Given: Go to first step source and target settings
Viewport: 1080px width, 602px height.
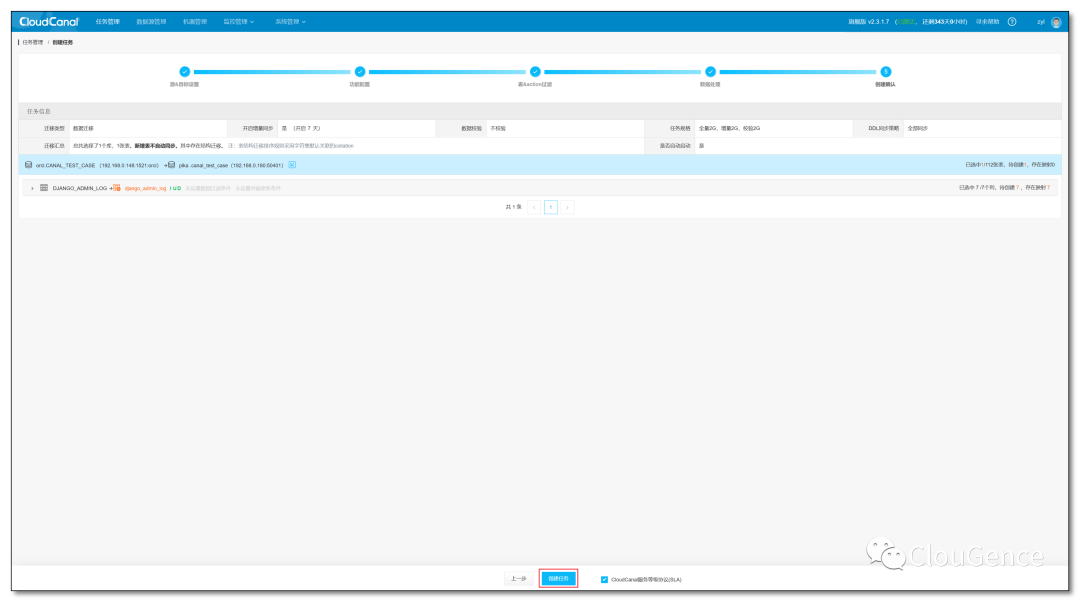Looking at the screenshot, I should click(185, 72).
